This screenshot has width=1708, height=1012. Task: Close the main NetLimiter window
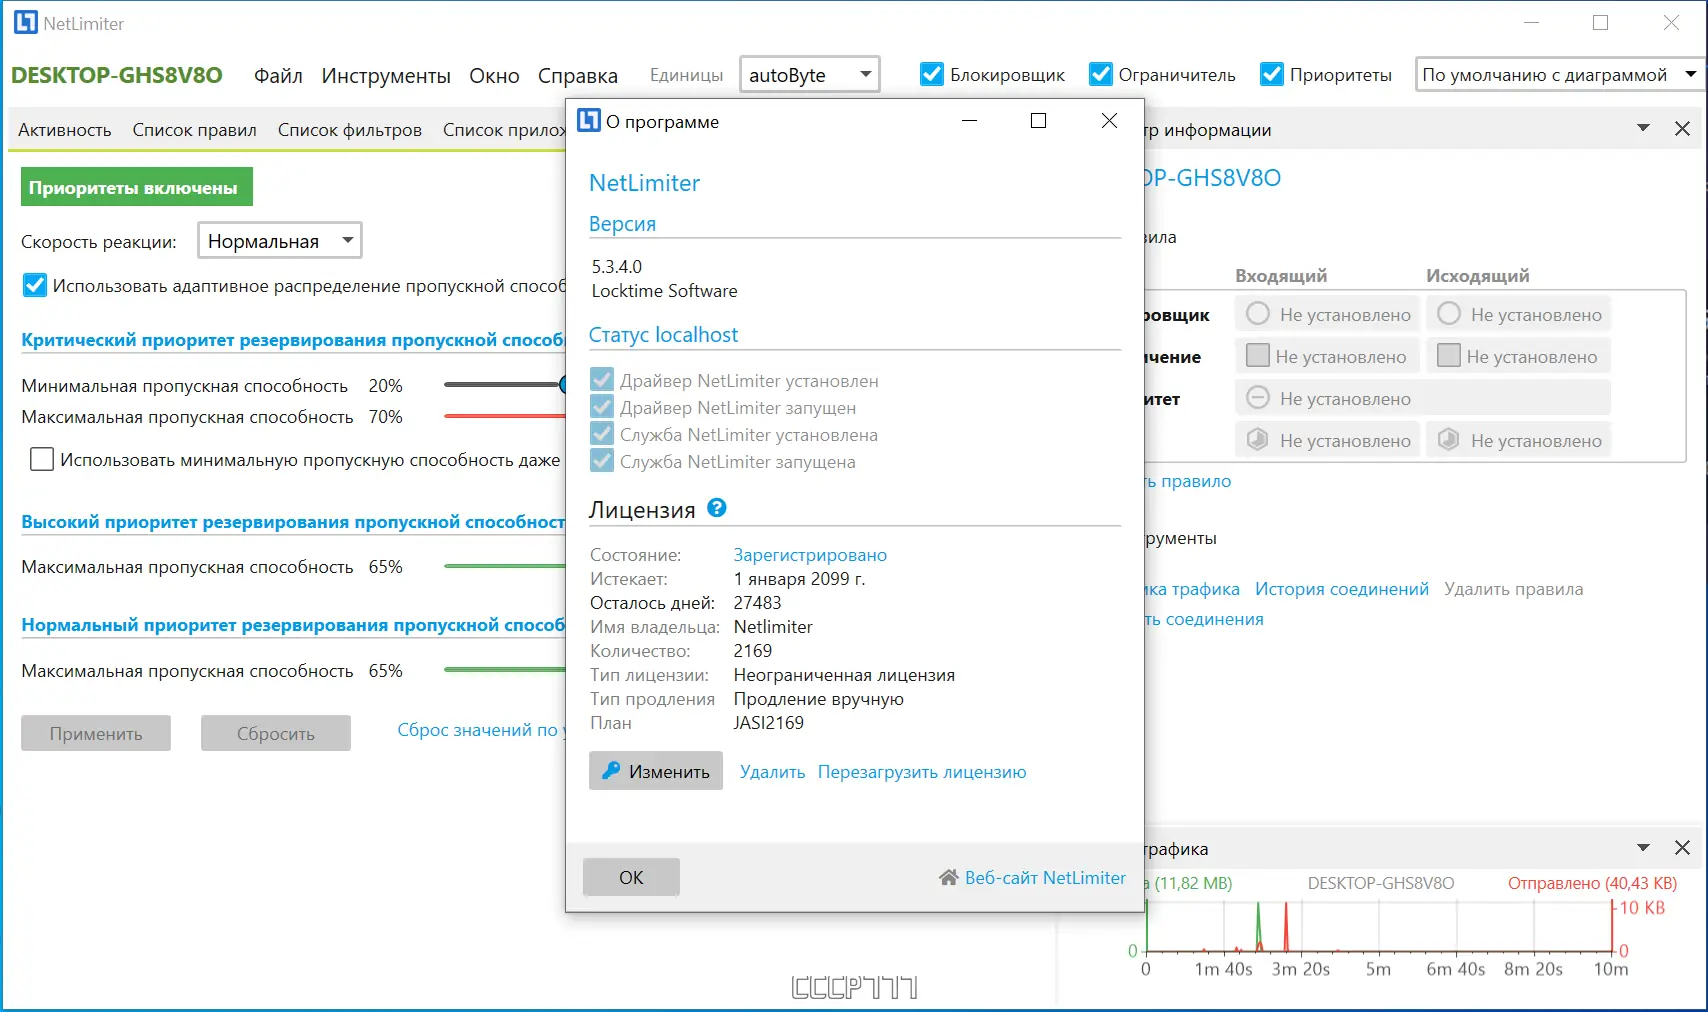1671,23
